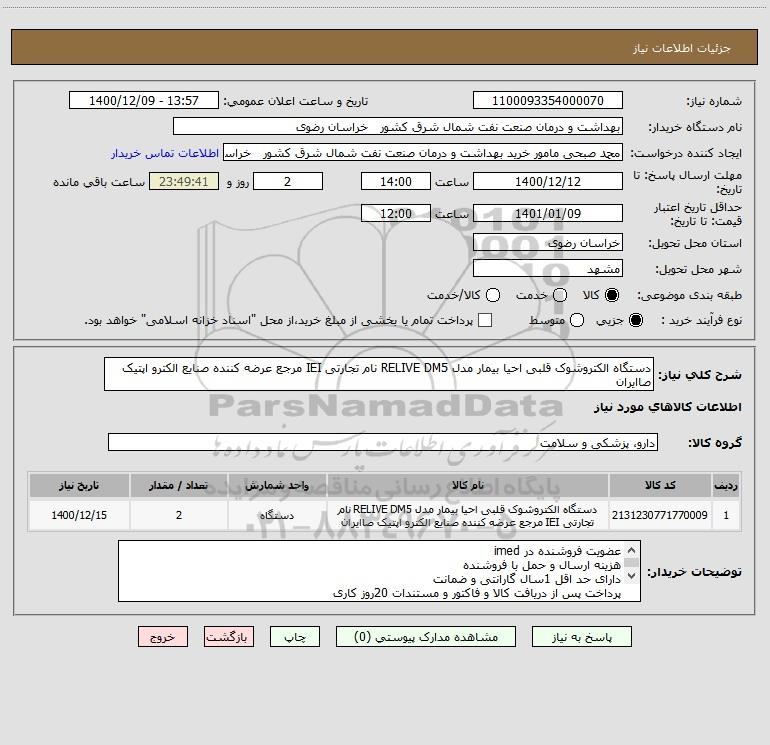Click the پرداخت پس از دریافت کالا line
The height and width of the screenshot is (745, 770).
[x=477, y=593]
